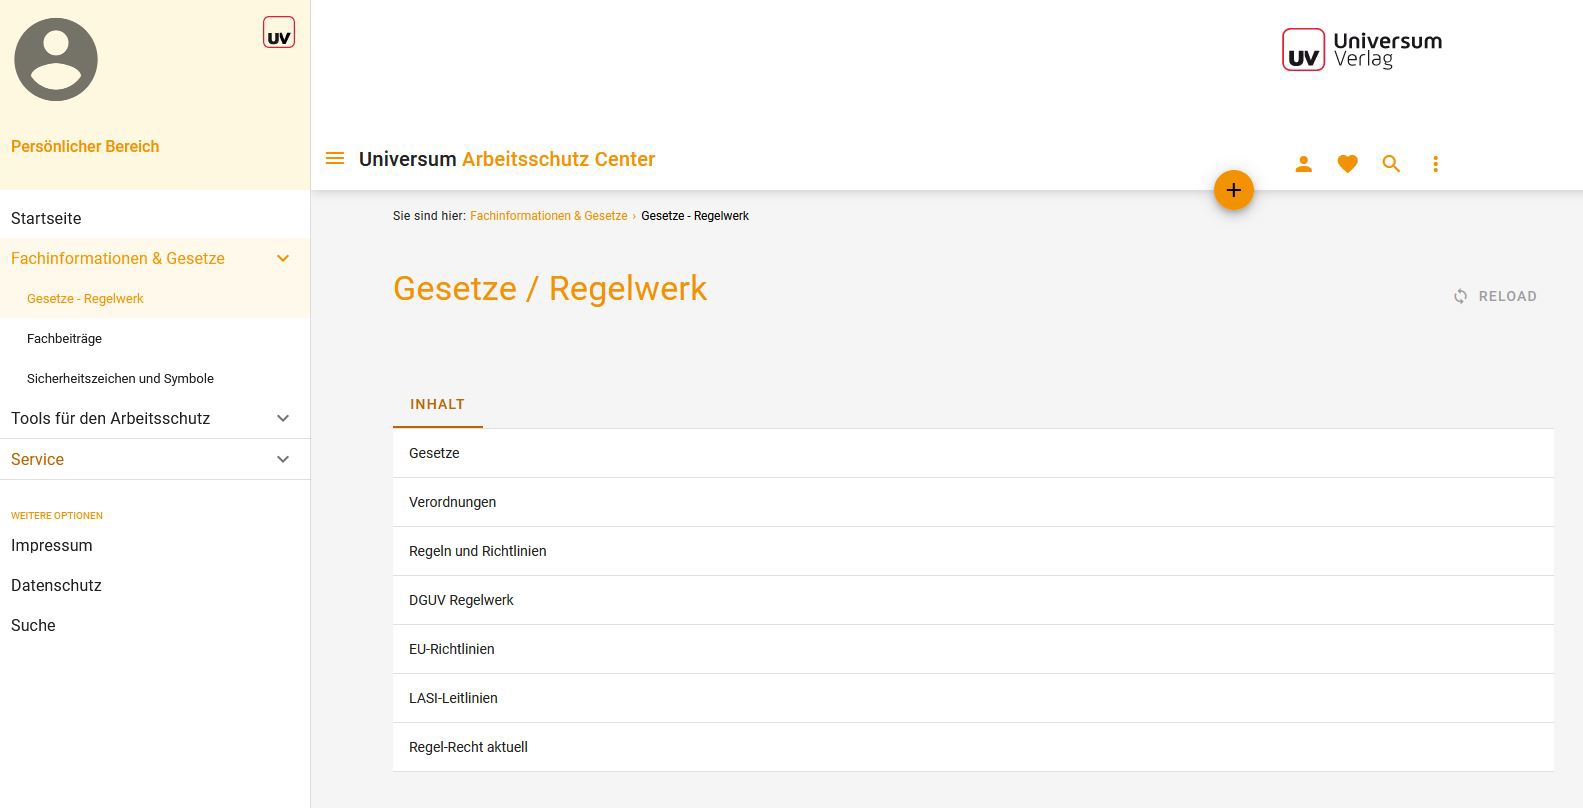This screenshot has height=808, width=1583.
Task: Open the hamburger menu icon
Action: pyautogui.click(x=335, y=159)
